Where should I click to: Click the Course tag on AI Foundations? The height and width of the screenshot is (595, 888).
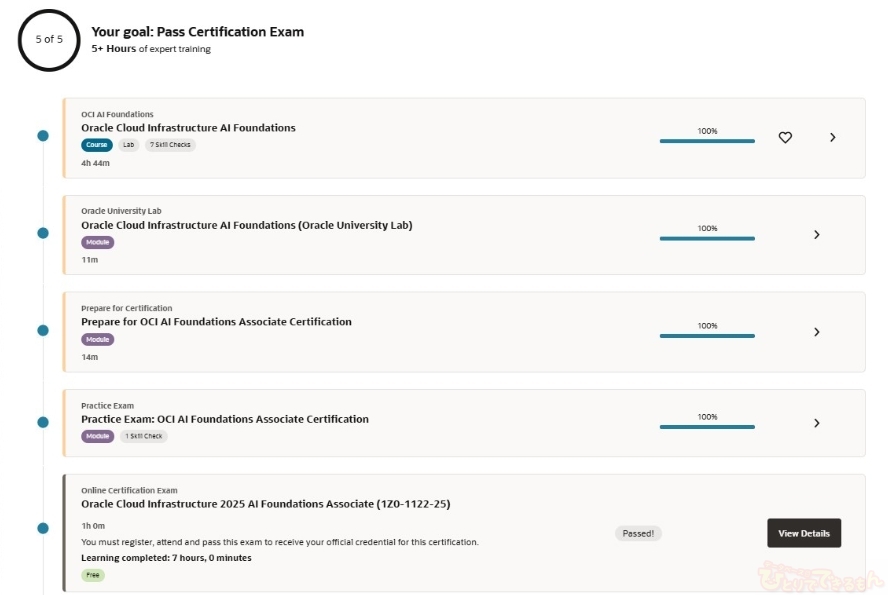97,145
